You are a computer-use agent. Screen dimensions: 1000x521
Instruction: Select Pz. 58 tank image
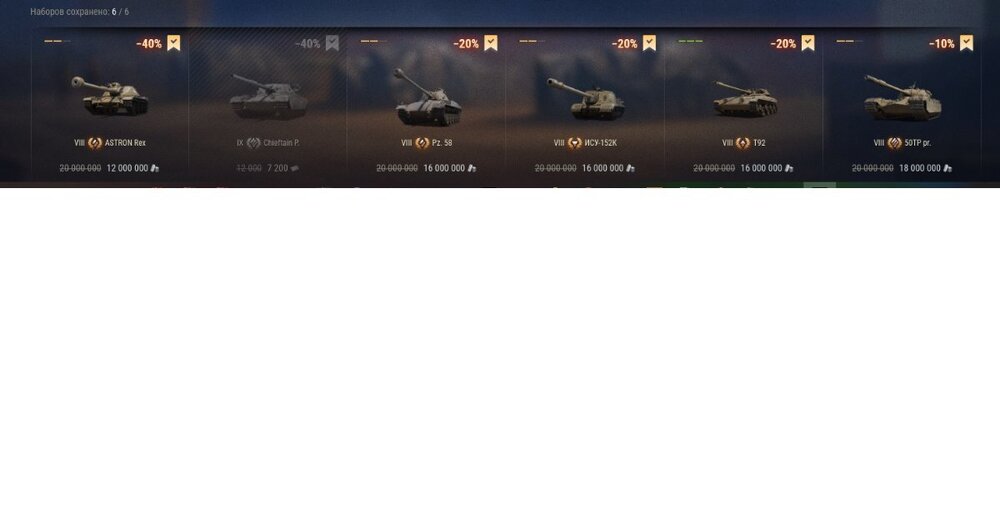427,97
